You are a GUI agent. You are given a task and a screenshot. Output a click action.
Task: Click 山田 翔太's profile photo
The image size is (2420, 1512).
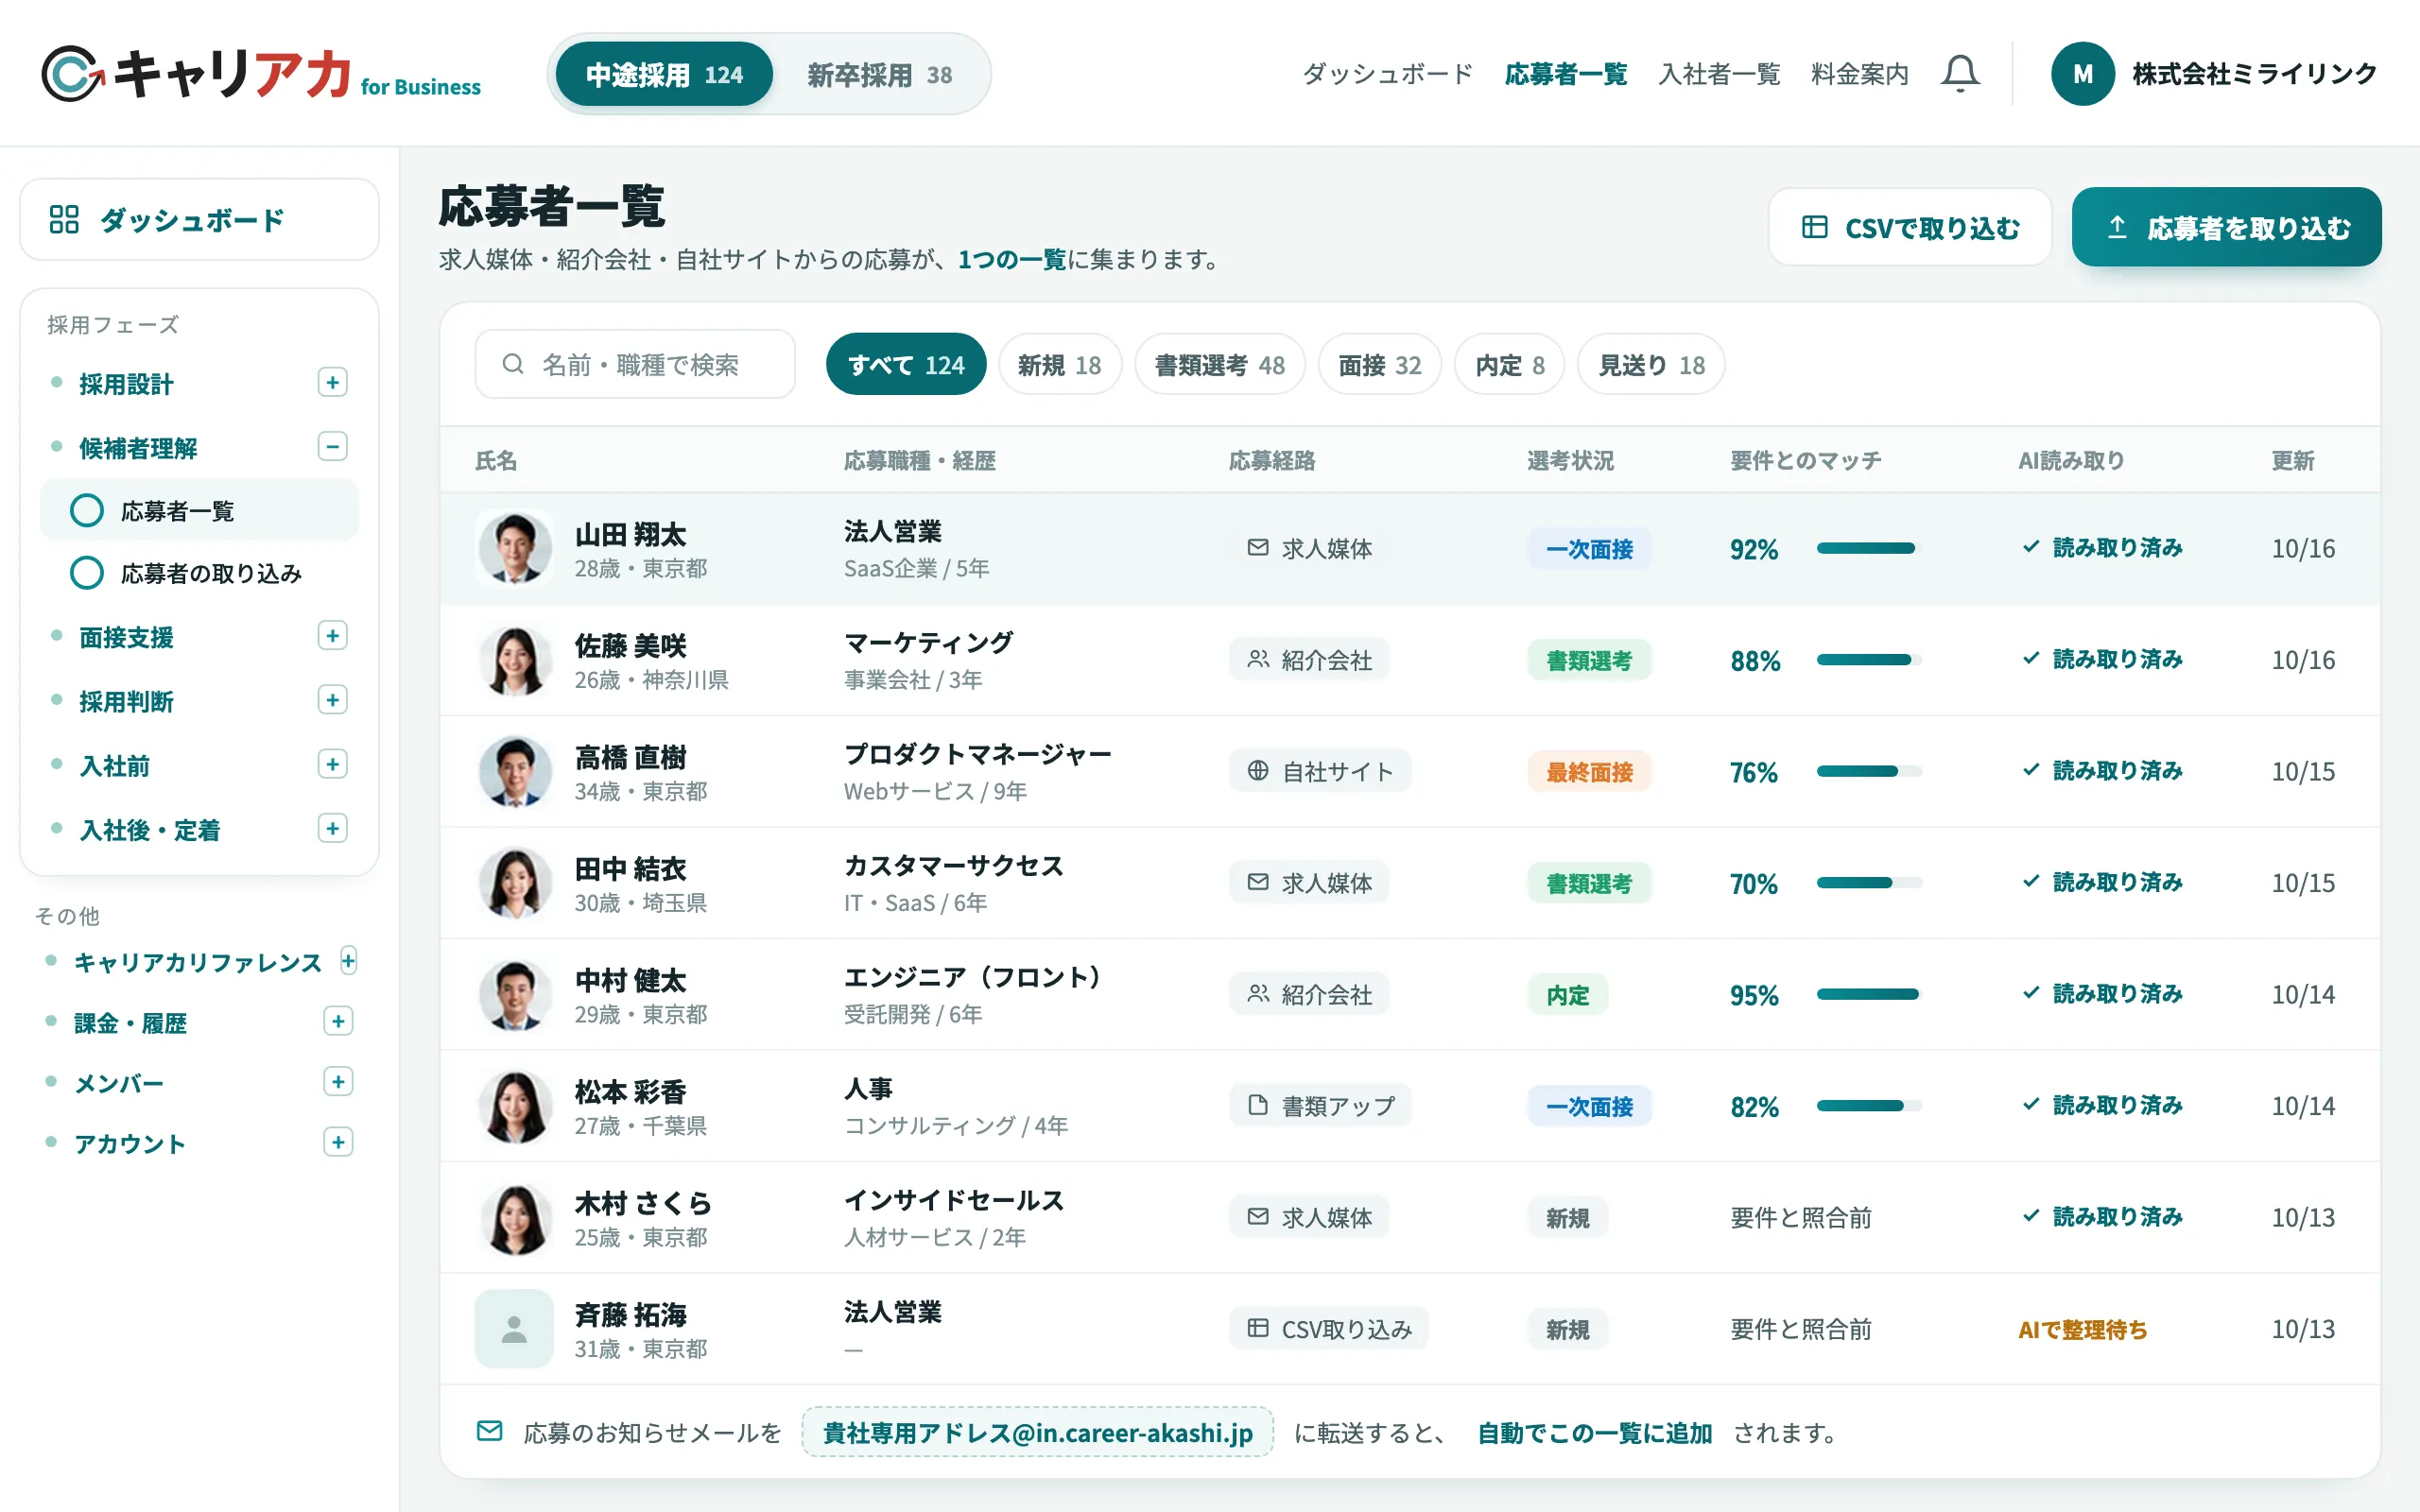[x=514, y=548]
